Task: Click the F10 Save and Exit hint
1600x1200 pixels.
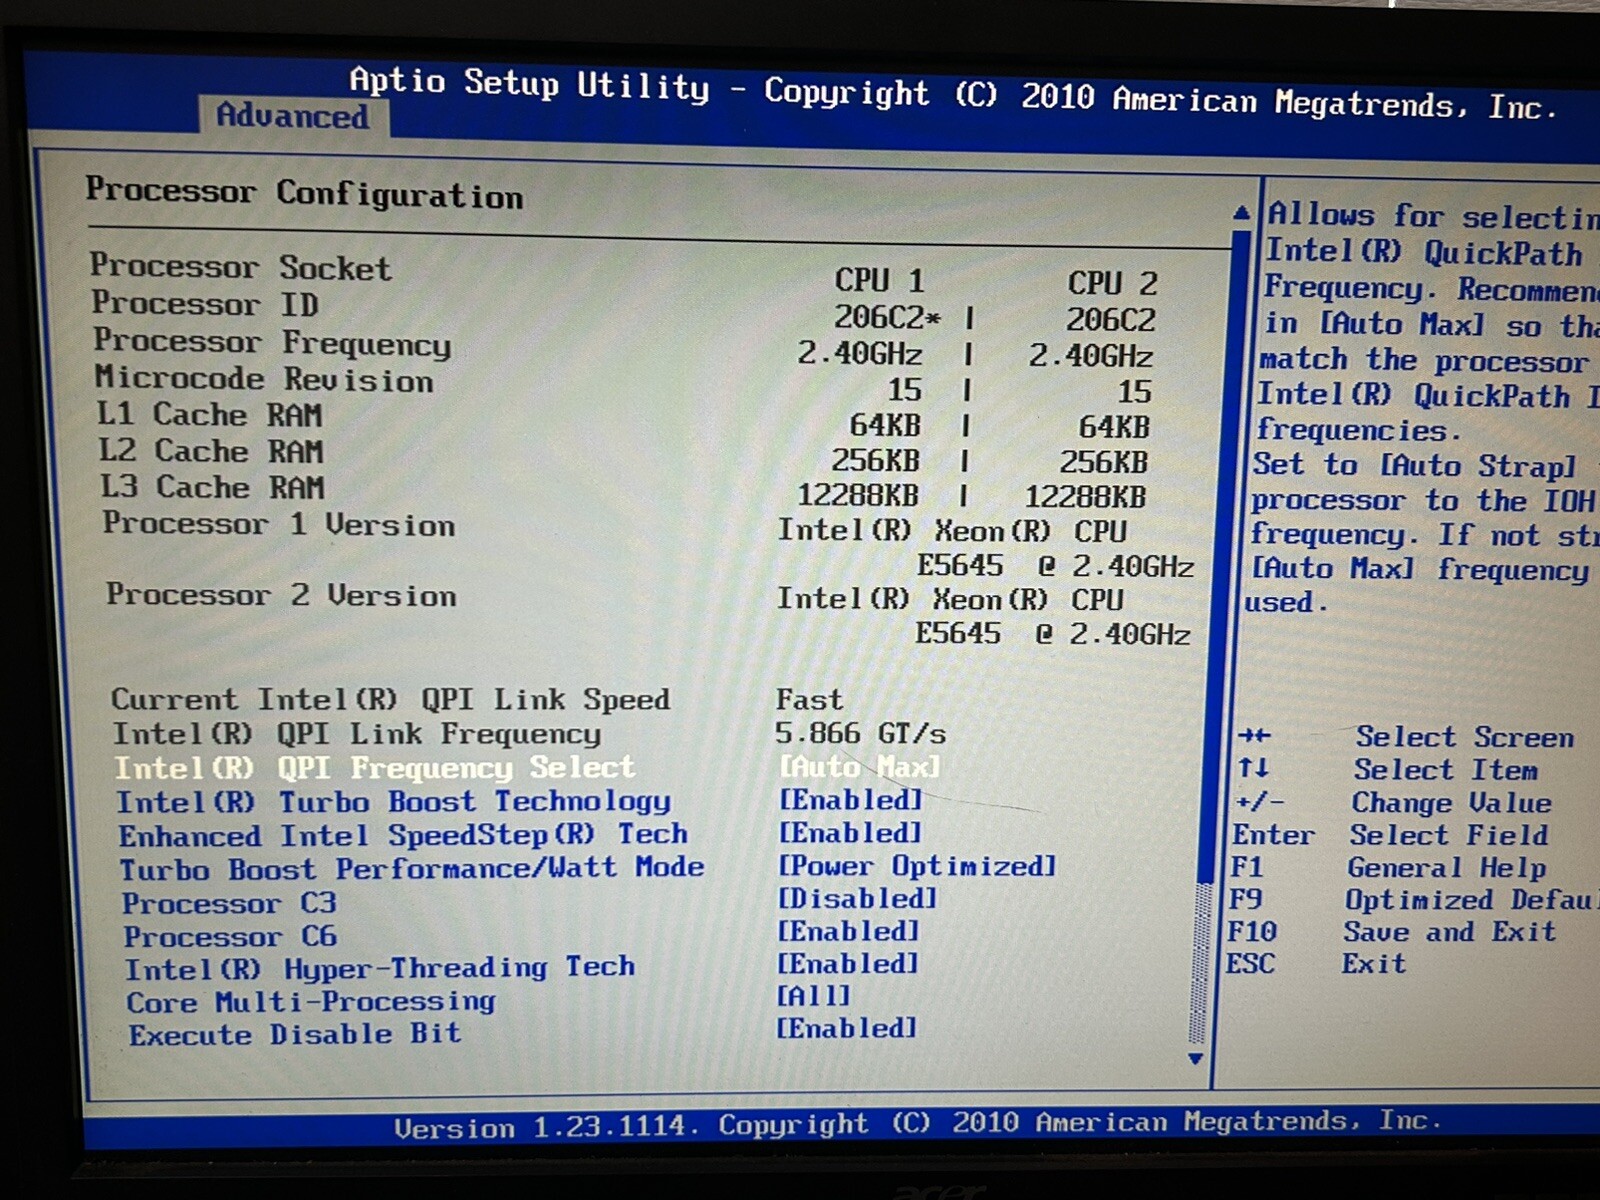Action: point(1392,932)
